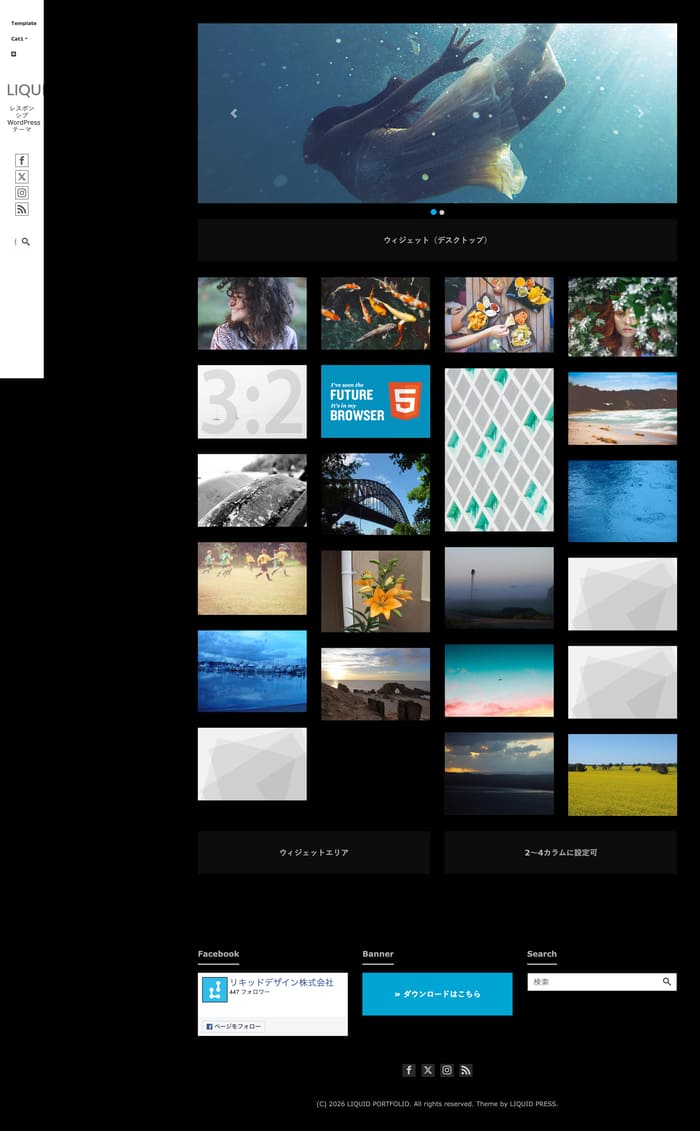Open the black-and-white boat thumbnail
This screenshot has height=1131, width=700.
pos(252,490)
